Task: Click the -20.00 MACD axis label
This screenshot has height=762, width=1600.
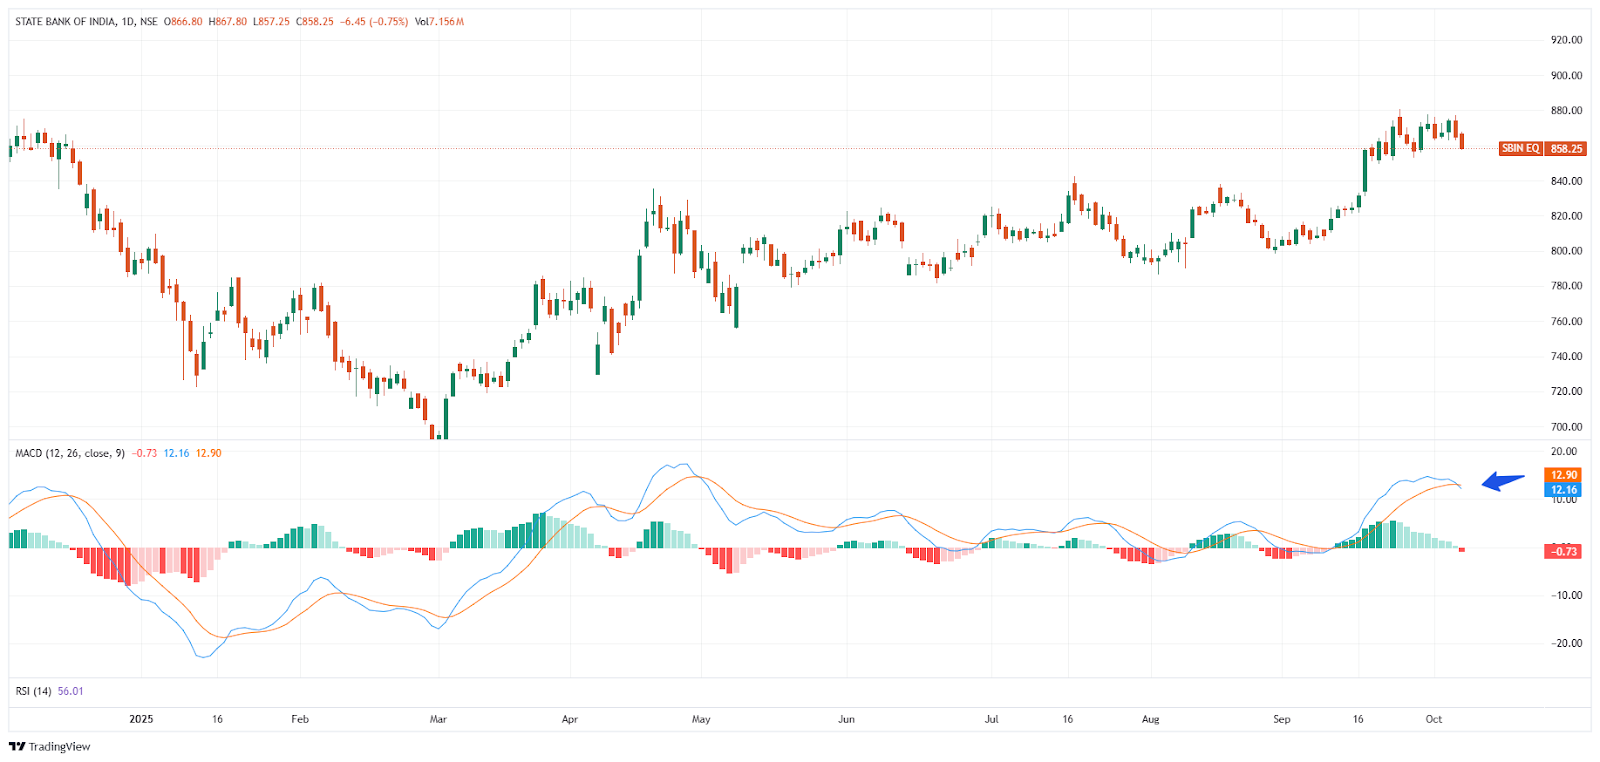Action: (x=1566, y=643)
